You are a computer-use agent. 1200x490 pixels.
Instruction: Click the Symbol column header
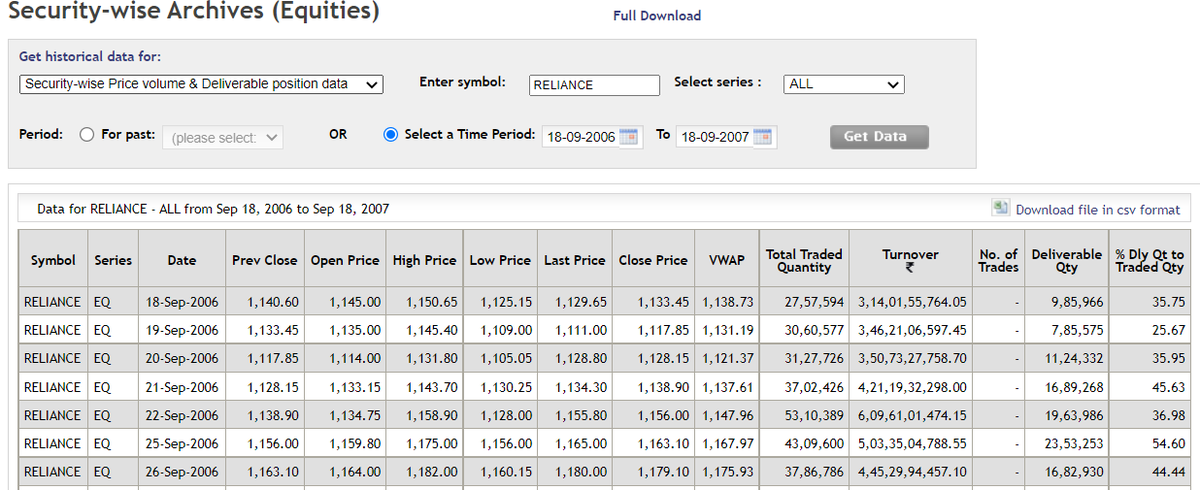coord(53,260)
